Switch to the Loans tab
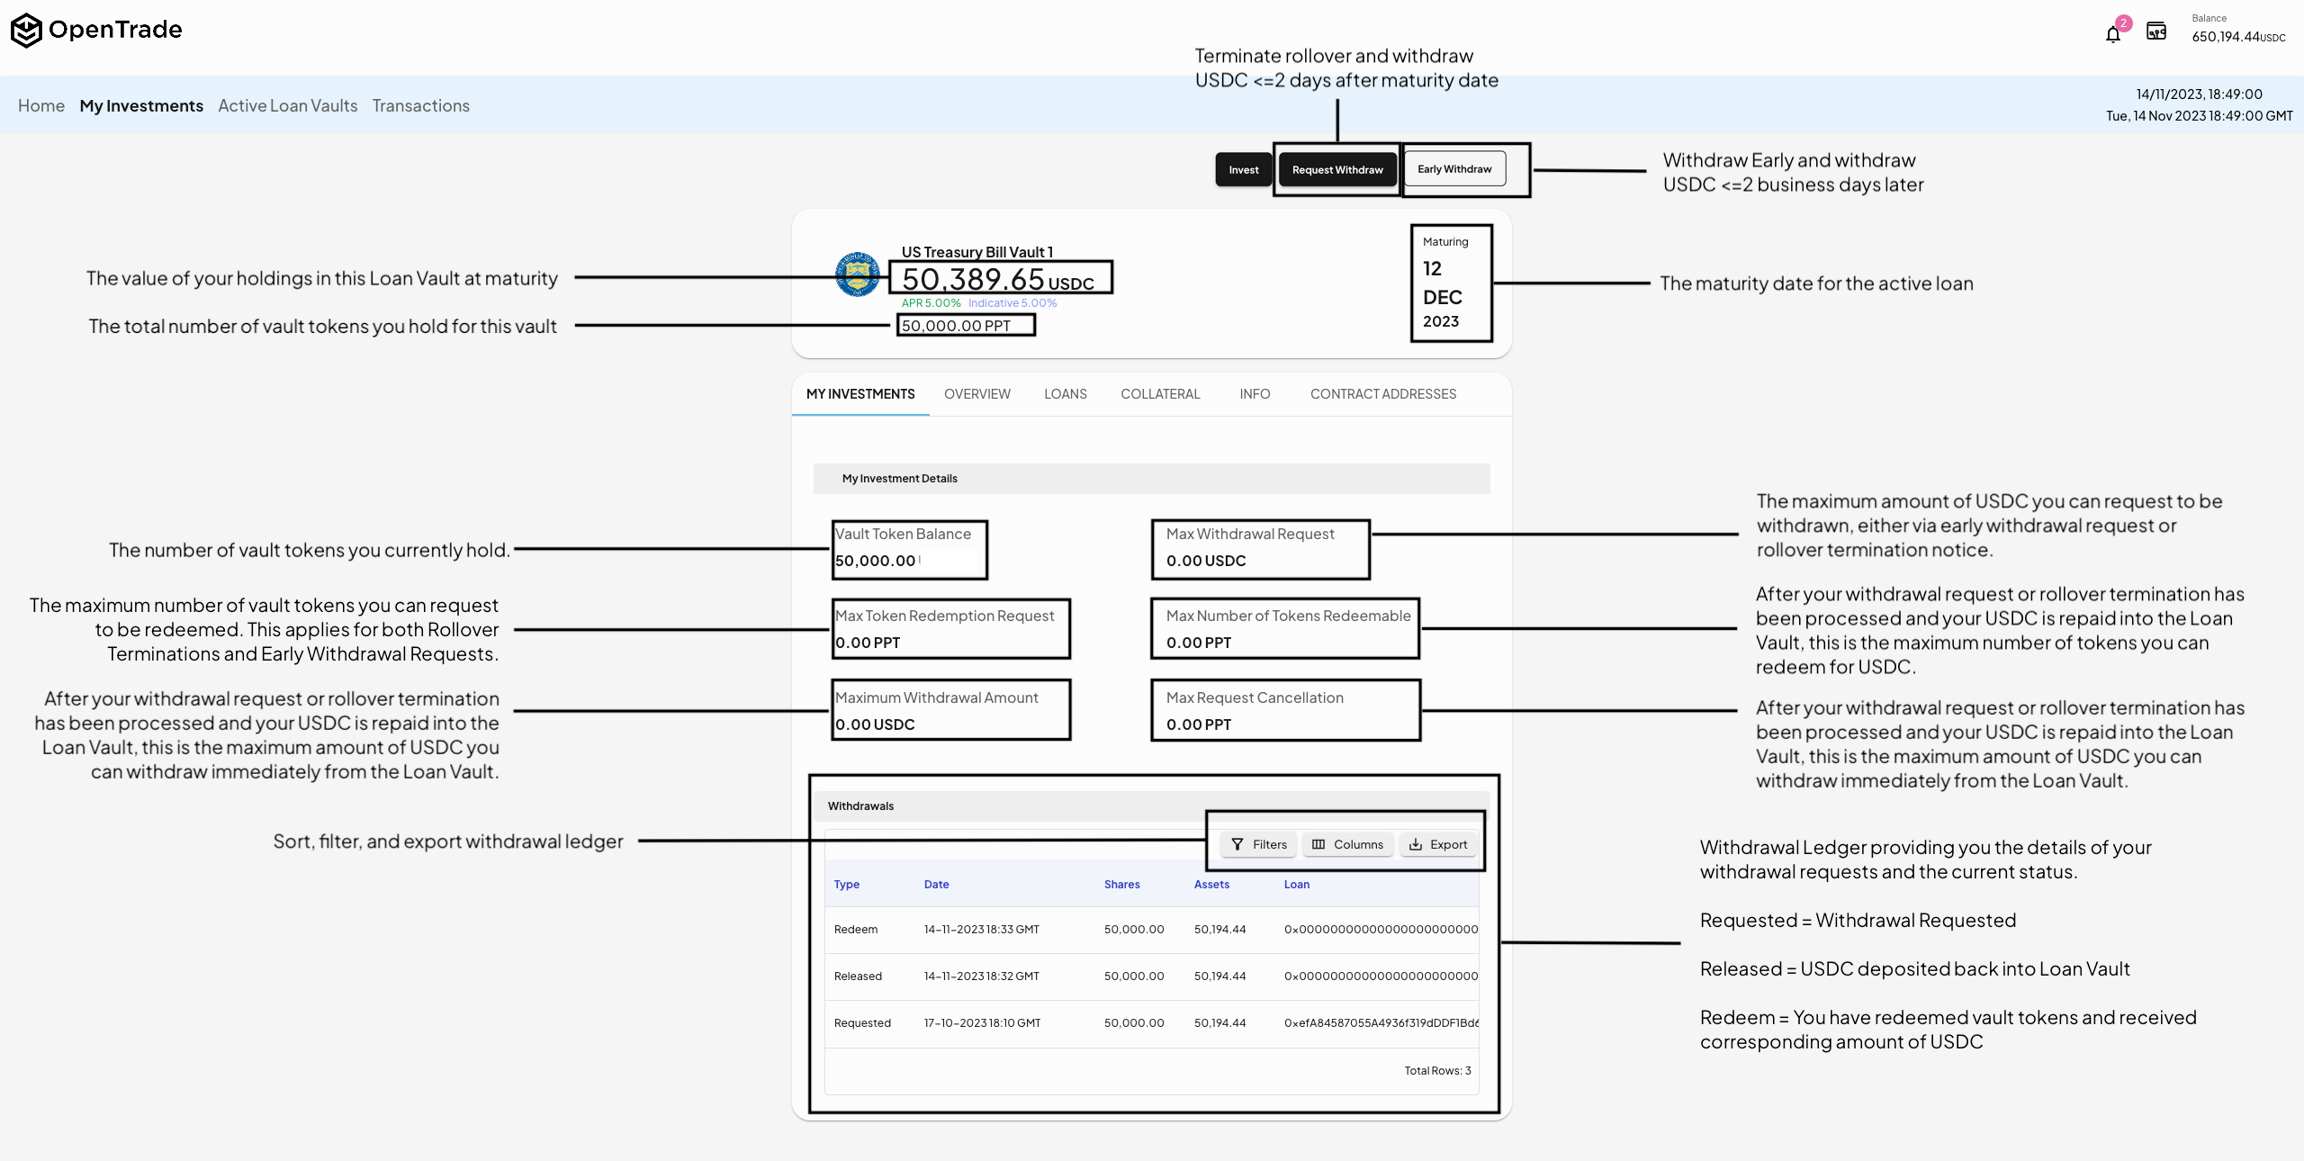 coord(1065,394)
